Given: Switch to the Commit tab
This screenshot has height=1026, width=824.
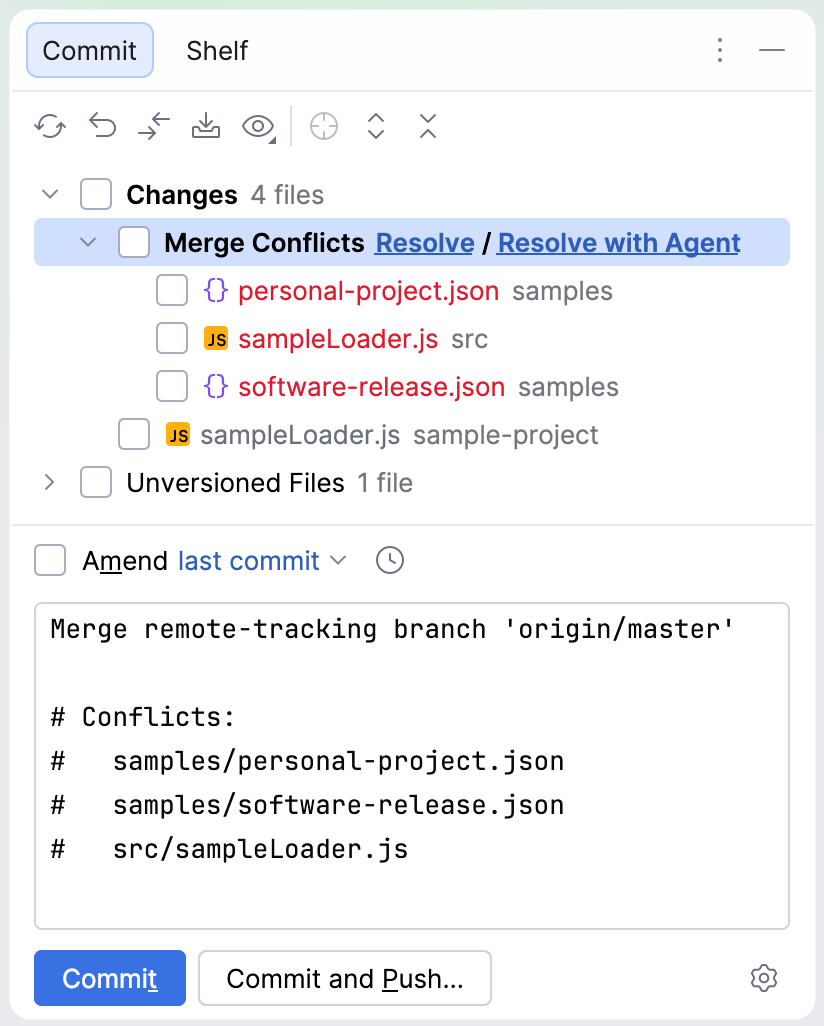Looking at the screenshot, I should [x=90, y=50].
